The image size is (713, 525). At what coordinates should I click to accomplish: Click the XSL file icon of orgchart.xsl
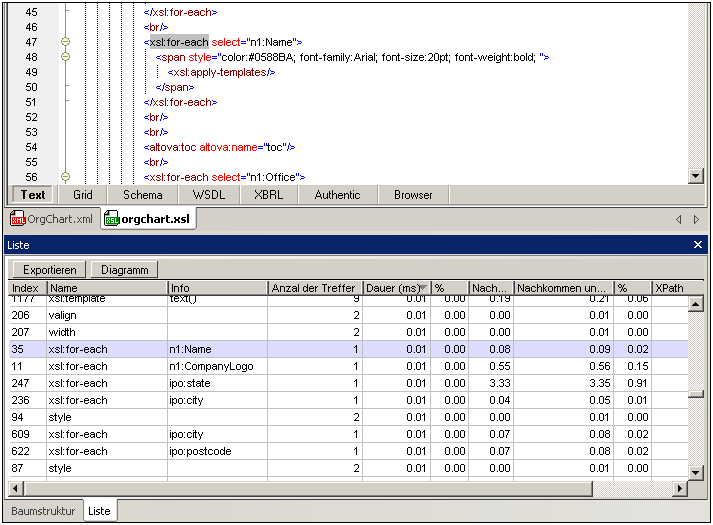(111, 219)
